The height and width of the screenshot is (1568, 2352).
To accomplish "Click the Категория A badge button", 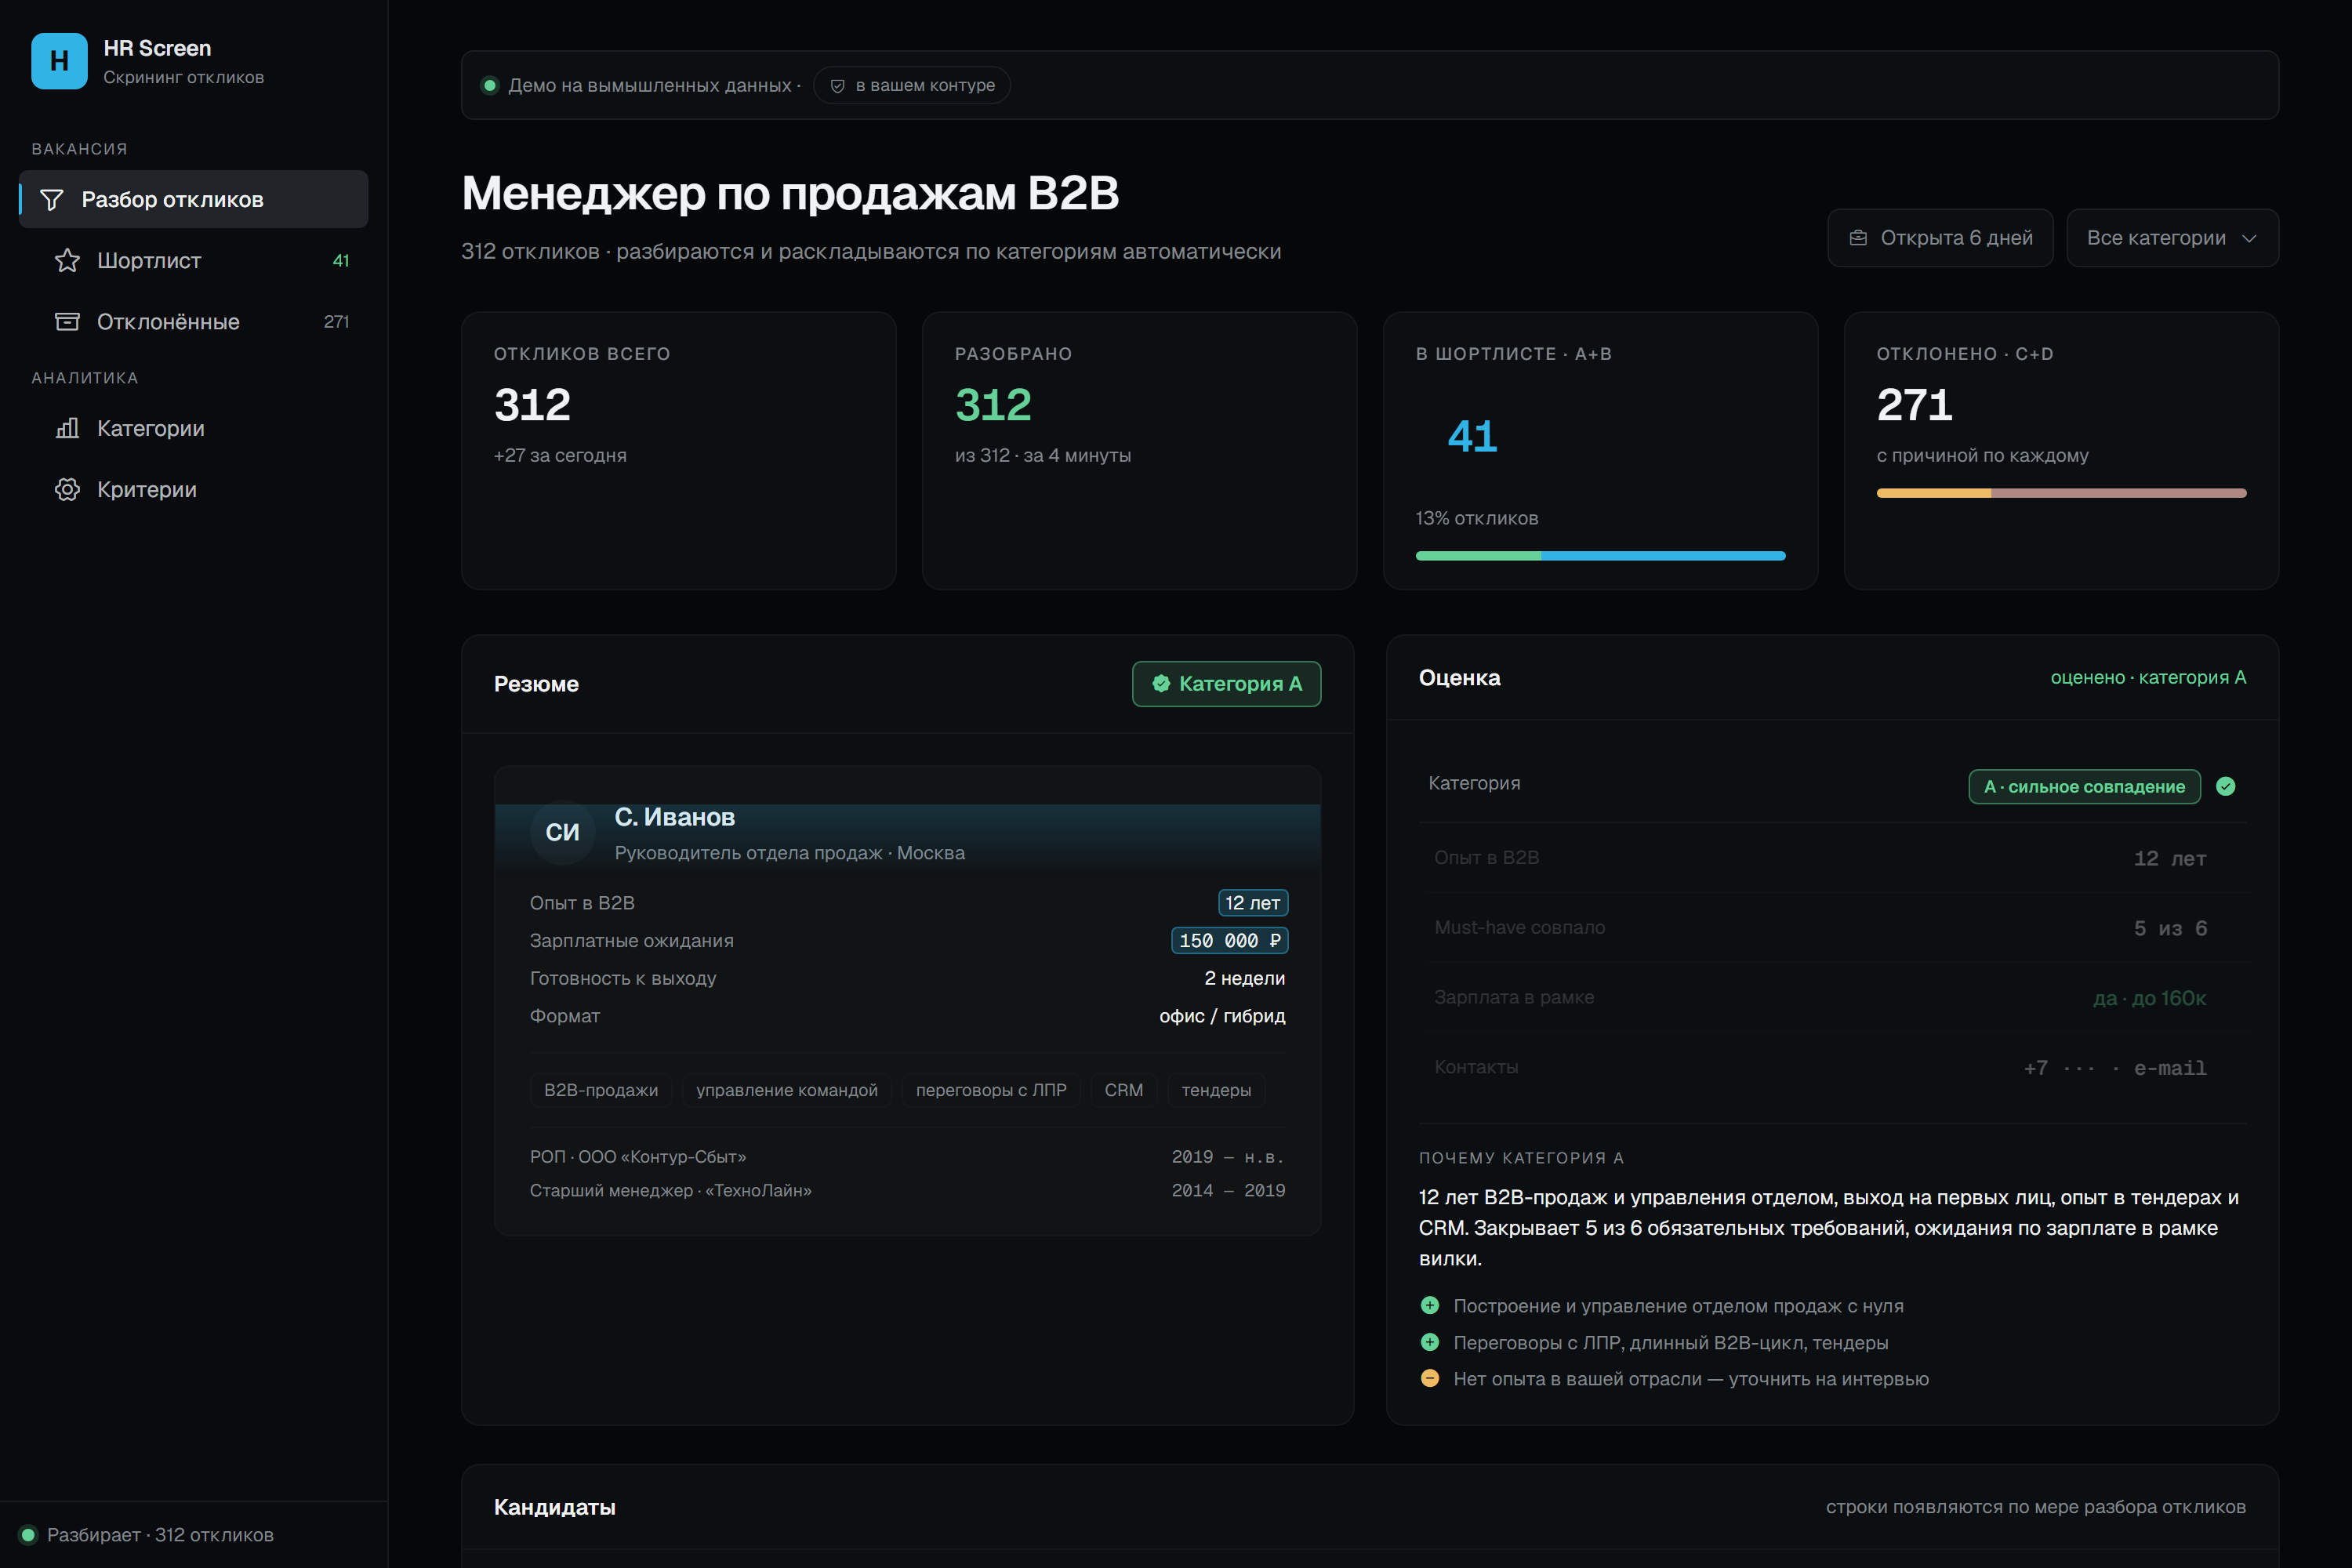I will pos(1226,684).
